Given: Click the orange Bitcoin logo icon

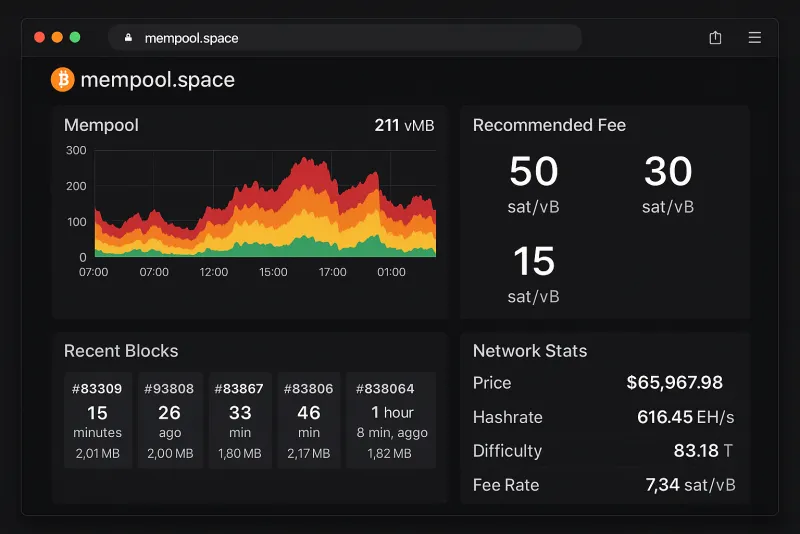Looking at the screenshot, I should click(63, 79).
